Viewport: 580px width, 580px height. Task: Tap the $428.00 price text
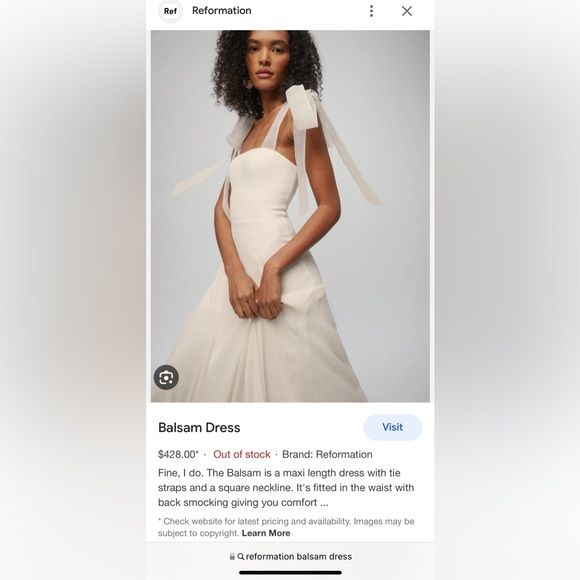[x=178, y=454]
